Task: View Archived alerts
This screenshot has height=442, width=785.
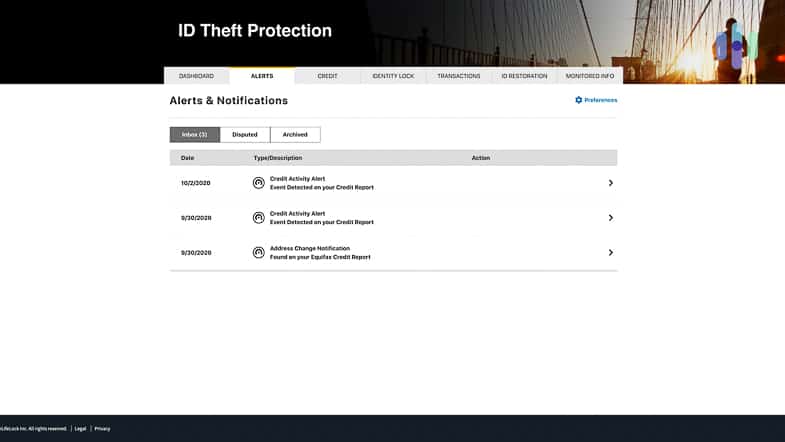Action: point(295,134)
